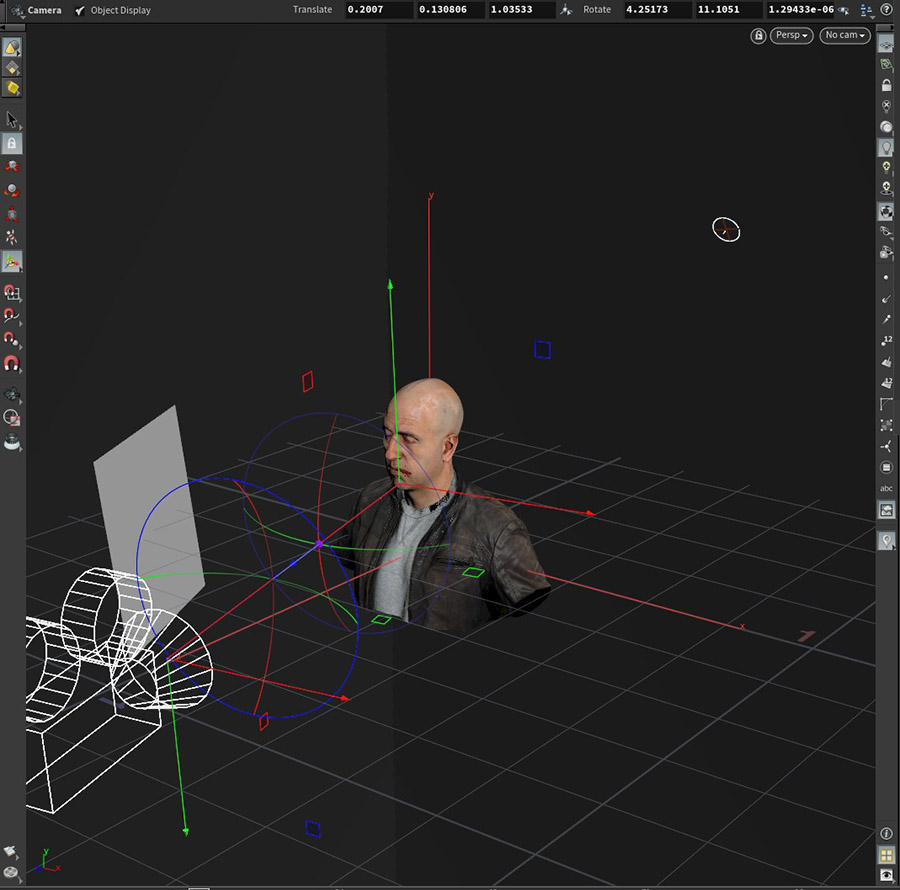Enable high quality lighting with shadows
Screen dimensions: 900x890
click(x=886, y=188)
